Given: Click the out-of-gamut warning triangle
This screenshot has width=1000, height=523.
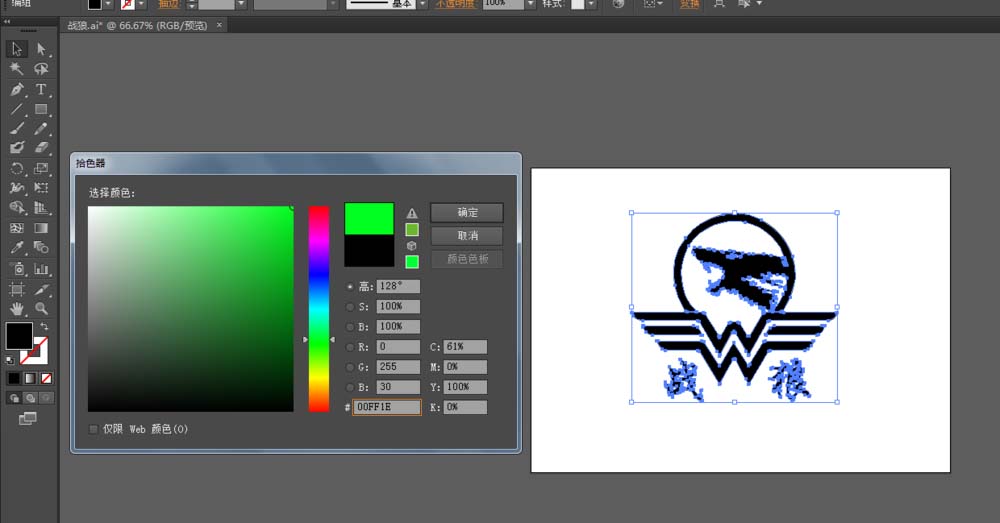Looking at the screenshot, I should click(412, 213).
